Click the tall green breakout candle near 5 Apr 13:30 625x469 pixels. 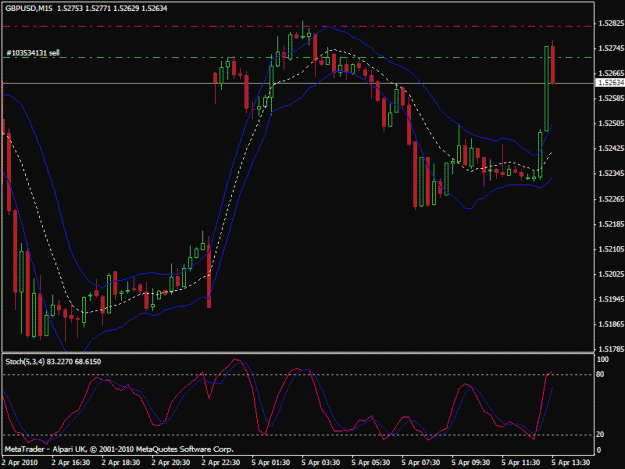pos(546,88)
